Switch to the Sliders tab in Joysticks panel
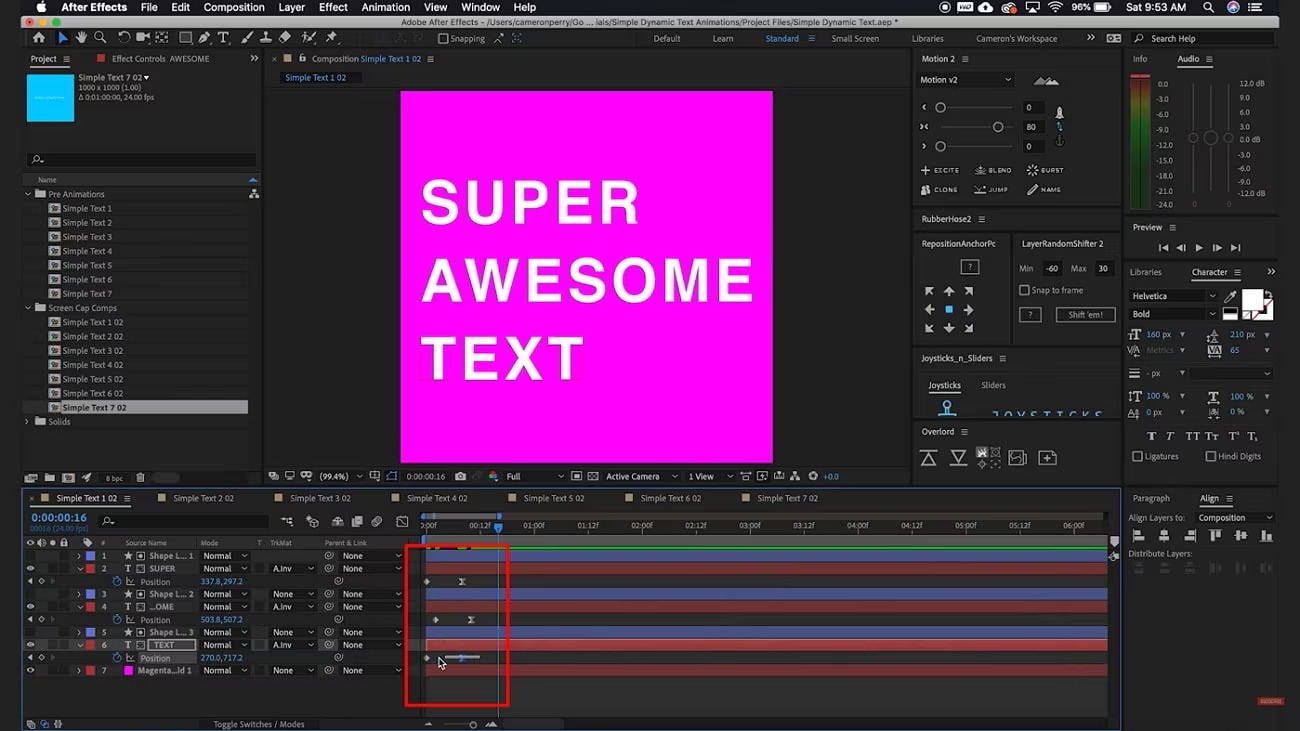The height and width of the screenshot is (731, 1300). tap(993, 385)
